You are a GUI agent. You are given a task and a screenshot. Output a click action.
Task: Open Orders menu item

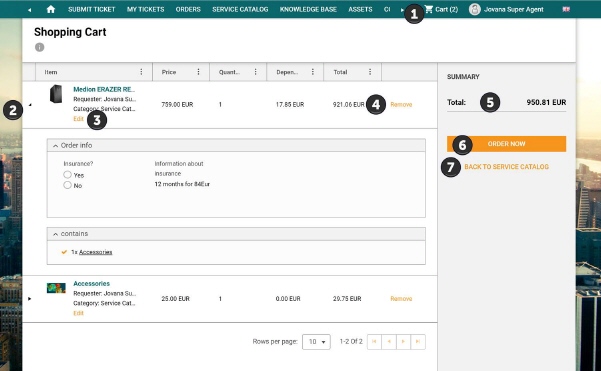point(188,9)
